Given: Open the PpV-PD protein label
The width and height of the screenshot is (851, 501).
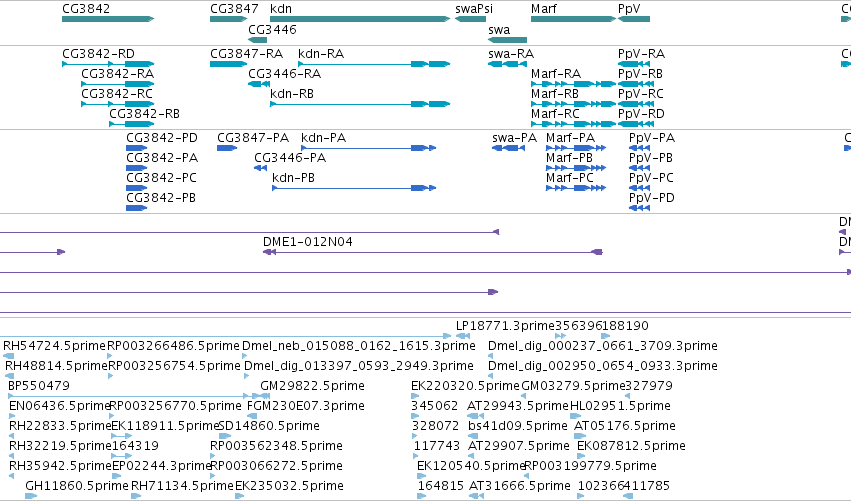Looking at the screenshot, I should point(652,198).
